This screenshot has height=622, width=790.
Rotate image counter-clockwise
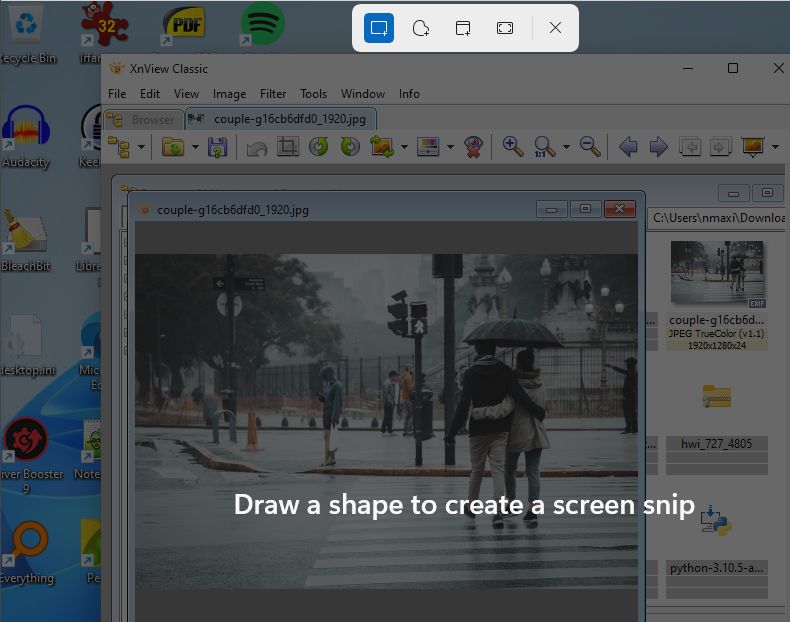[318, 147]
